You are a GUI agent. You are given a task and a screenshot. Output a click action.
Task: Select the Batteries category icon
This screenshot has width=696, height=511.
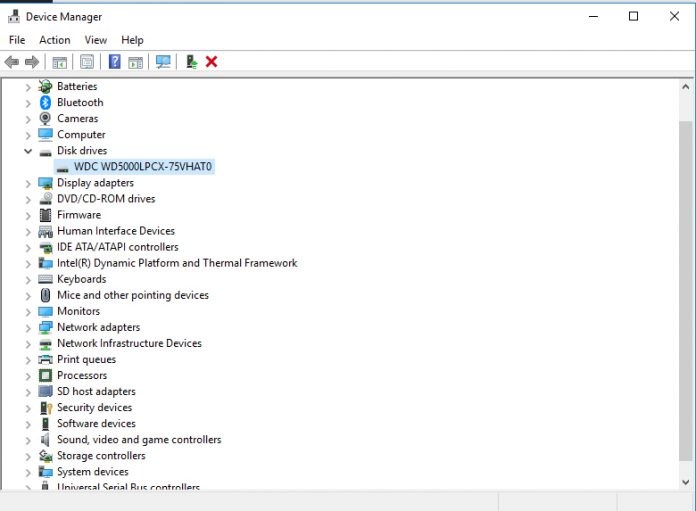(45, 86)
